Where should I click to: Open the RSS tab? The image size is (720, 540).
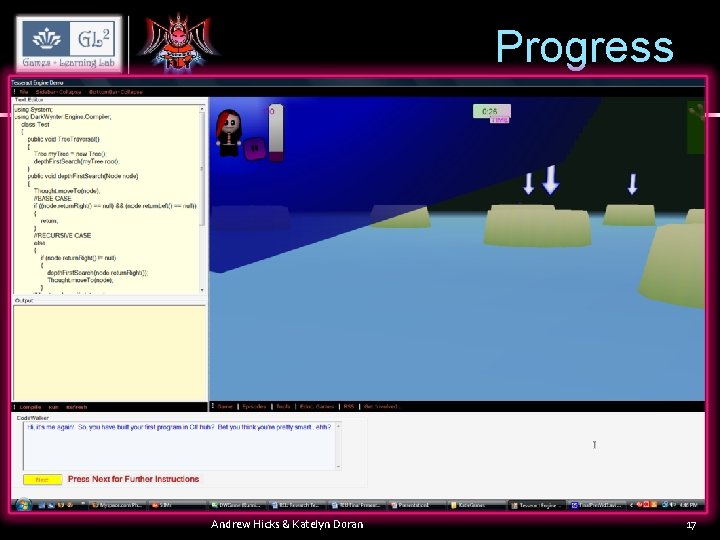tap(349, 406)
